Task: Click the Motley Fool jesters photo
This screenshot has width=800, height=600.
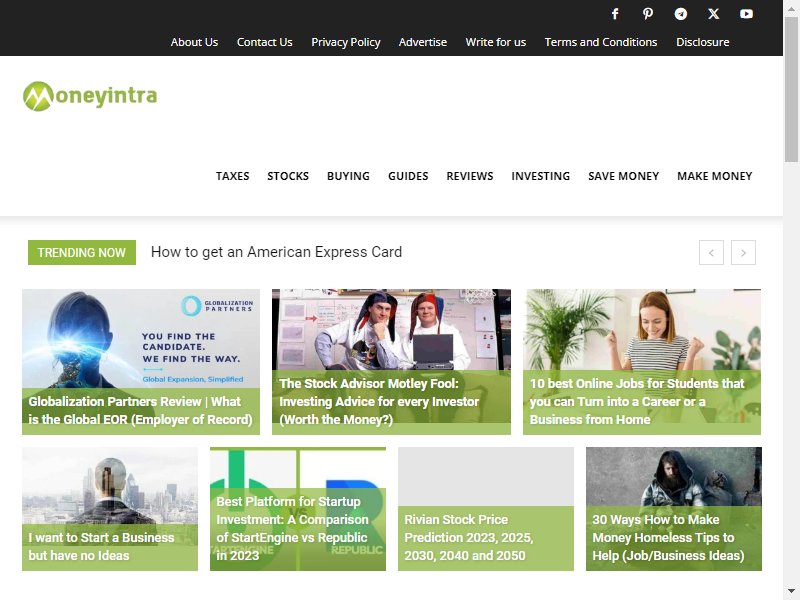Action: coord(391,330)
